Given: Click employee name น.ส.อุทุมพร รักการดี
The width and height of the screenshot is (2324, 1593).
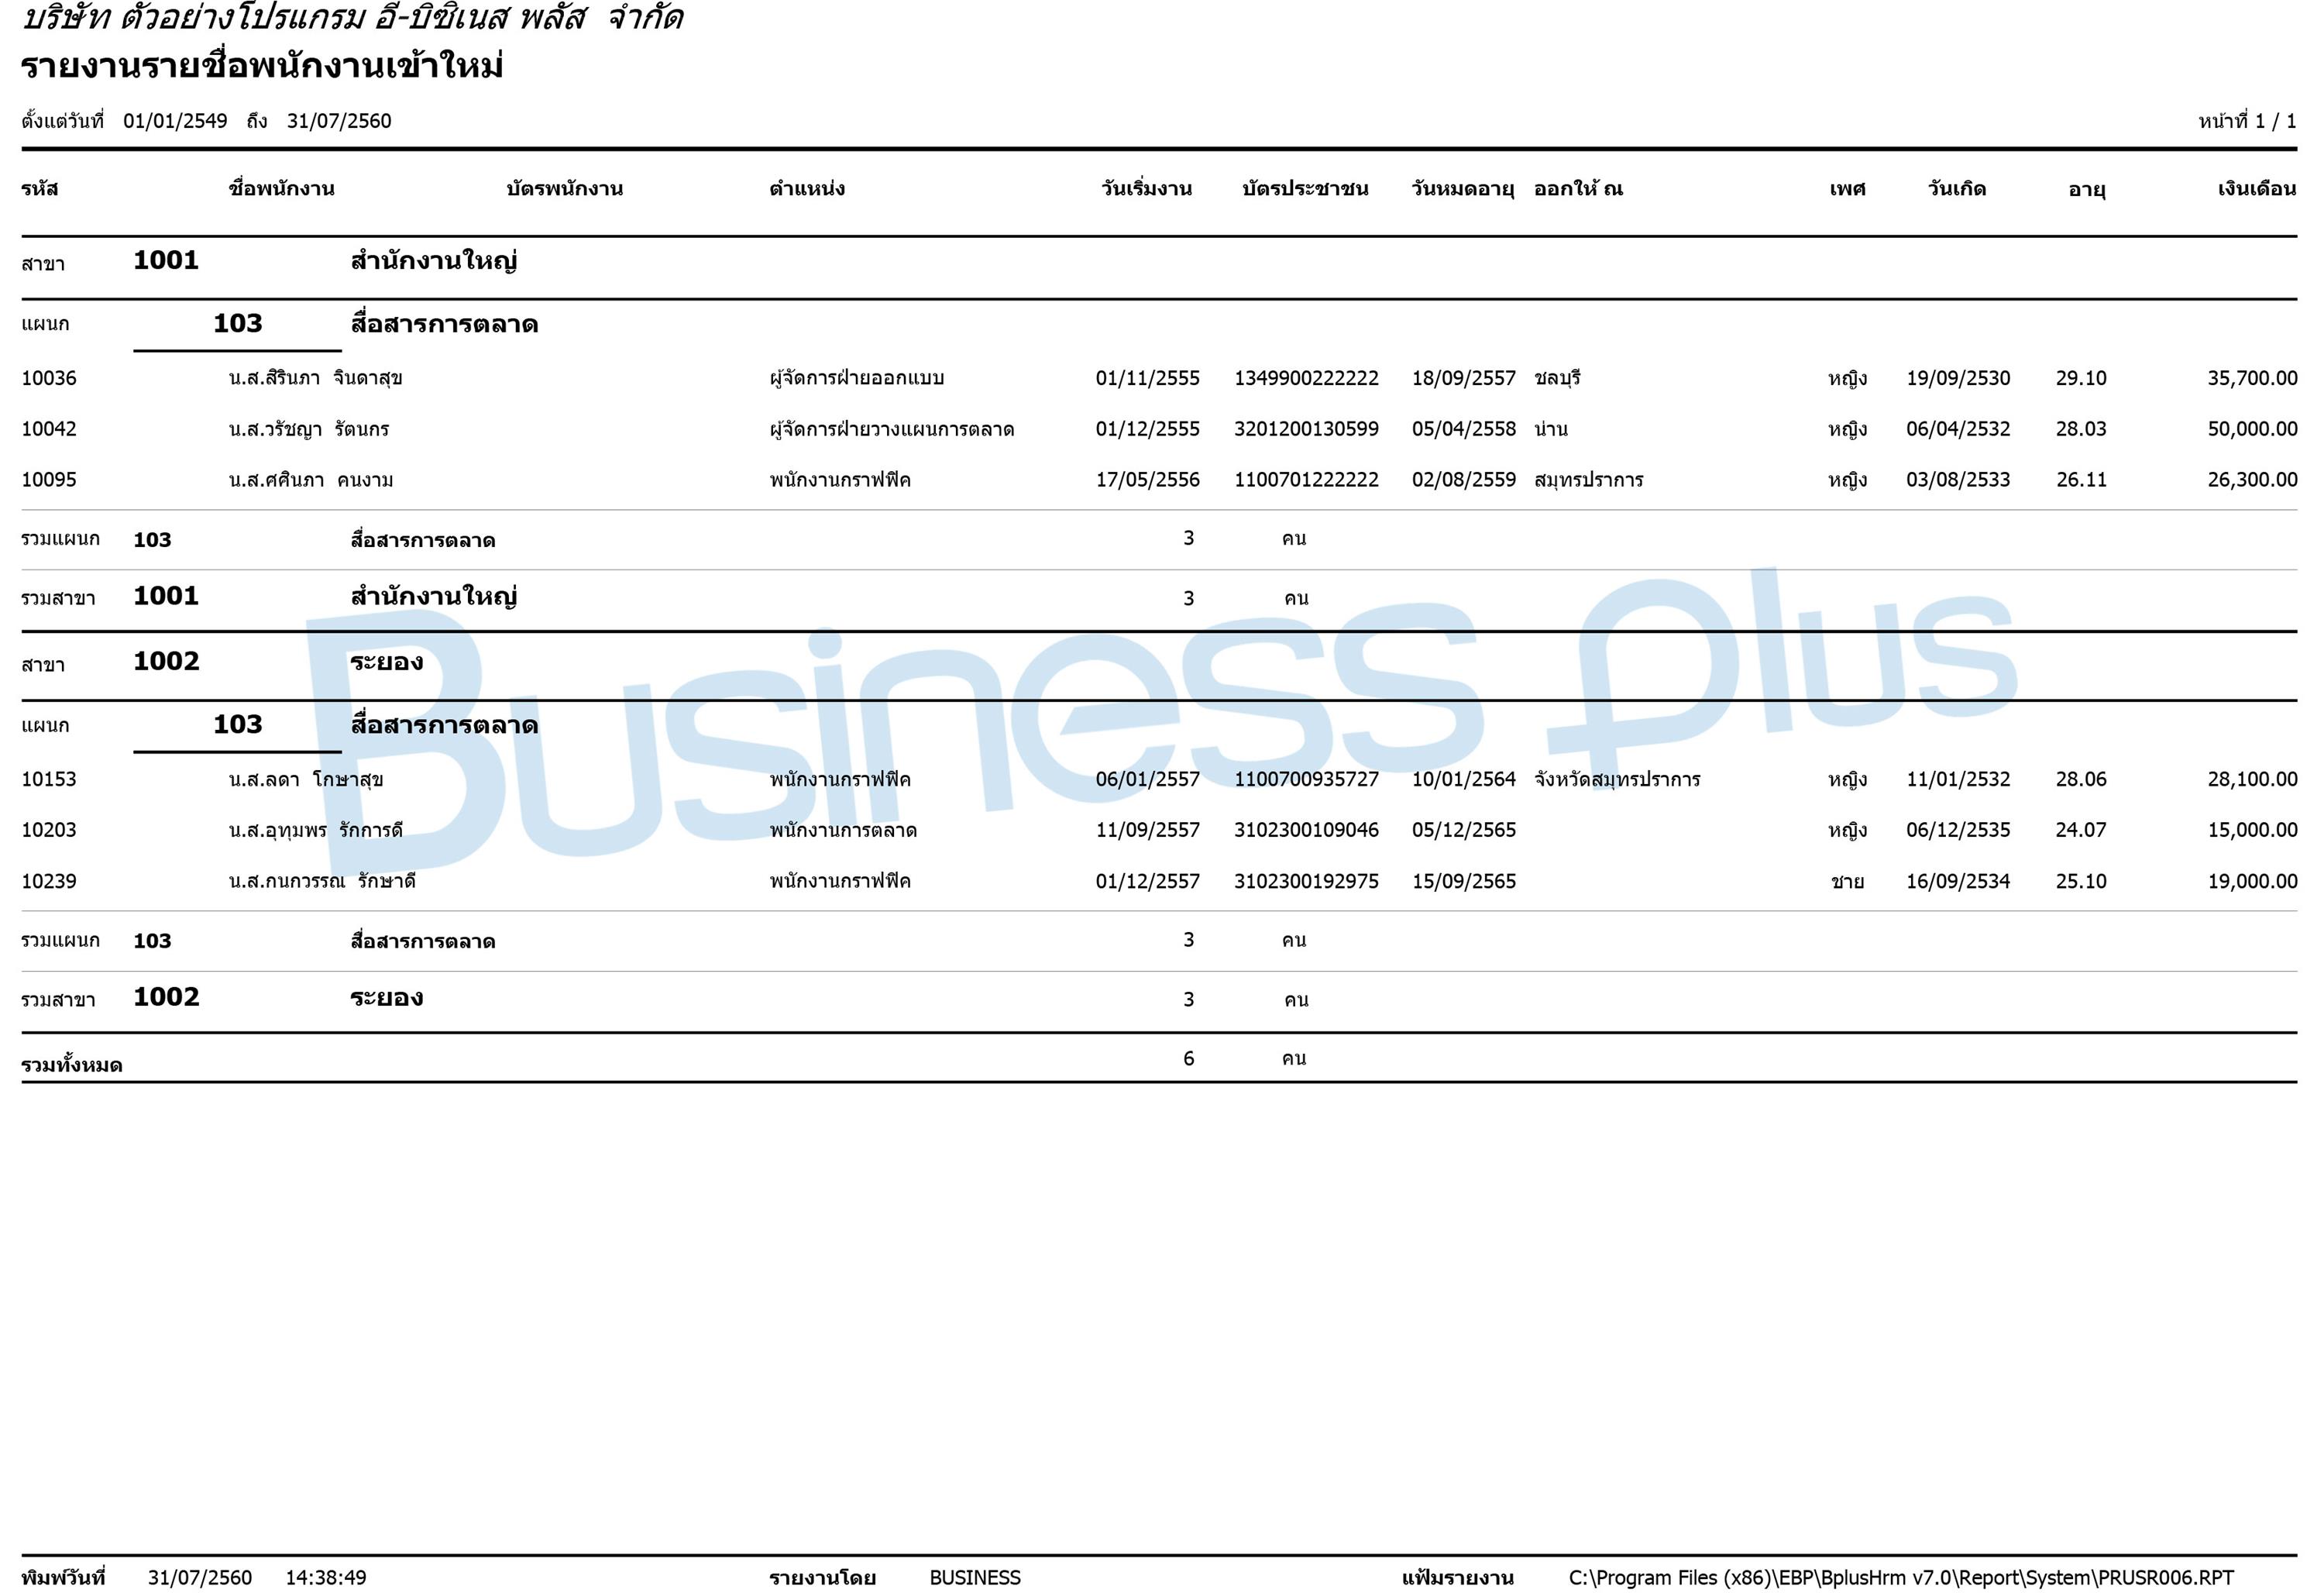Looking at the screenshot, I should pyautogui.click(x=315, y=830).
